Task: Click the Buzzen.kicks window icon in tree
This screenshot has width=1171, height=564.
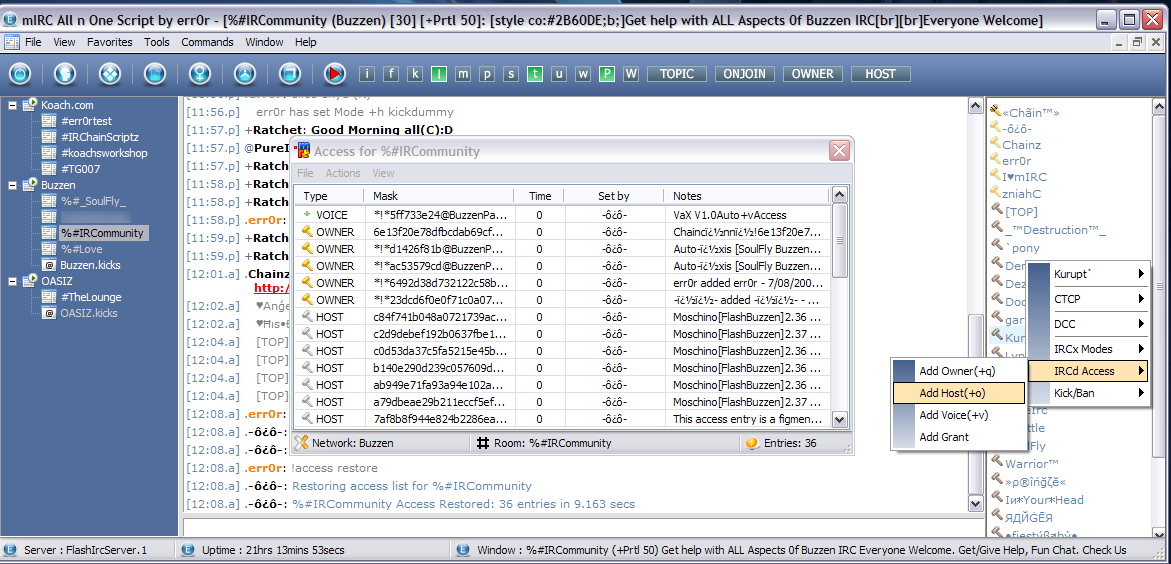Action: tap(49, 264)
